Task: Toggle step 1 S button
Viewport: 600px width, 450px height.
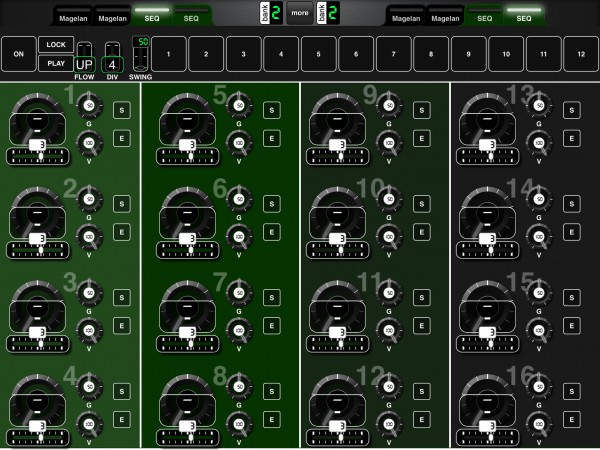Action: click(122, 110)
